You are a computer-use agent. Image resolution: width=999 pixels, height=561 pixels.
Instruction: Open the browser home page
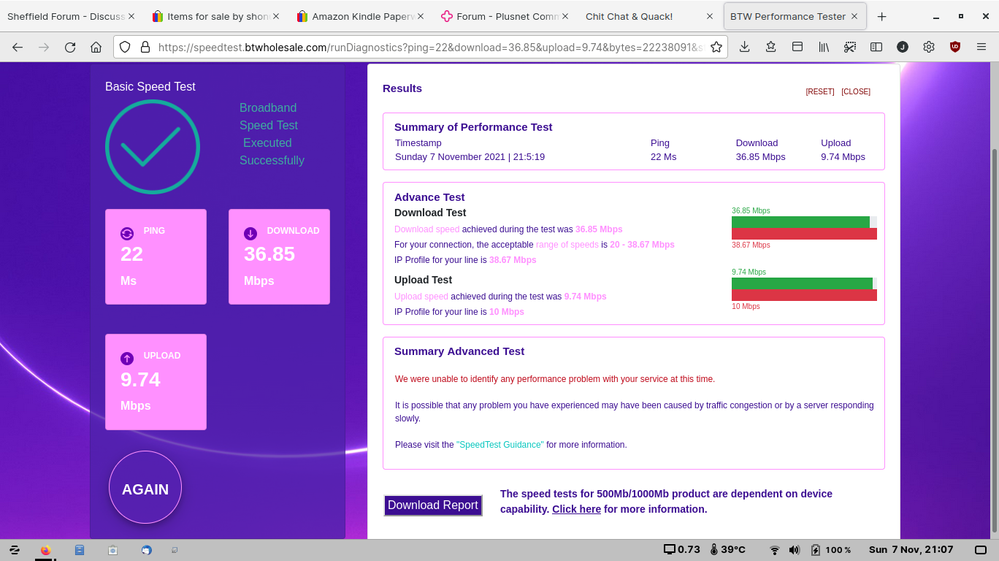tap(96, 47)
